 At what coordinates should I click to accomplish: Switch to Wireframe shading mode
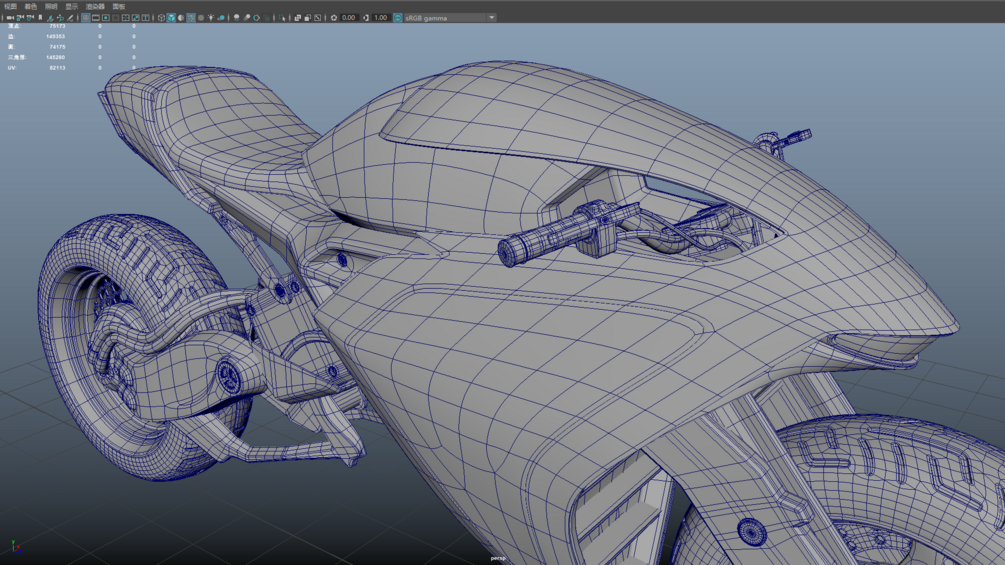[x=162, y=18]
